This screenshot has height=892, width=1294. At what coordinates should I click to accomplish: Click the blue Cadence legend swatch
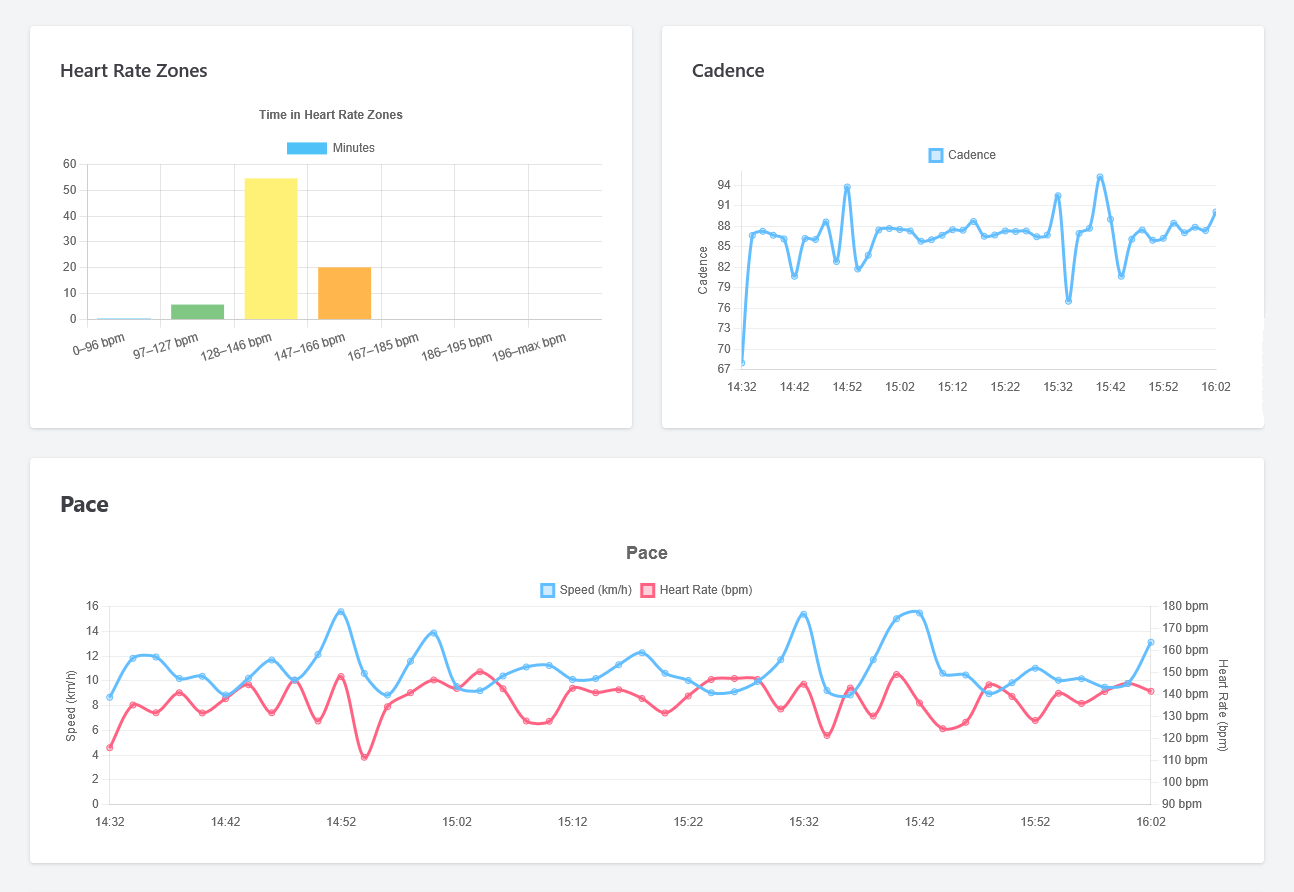(936, 155)
